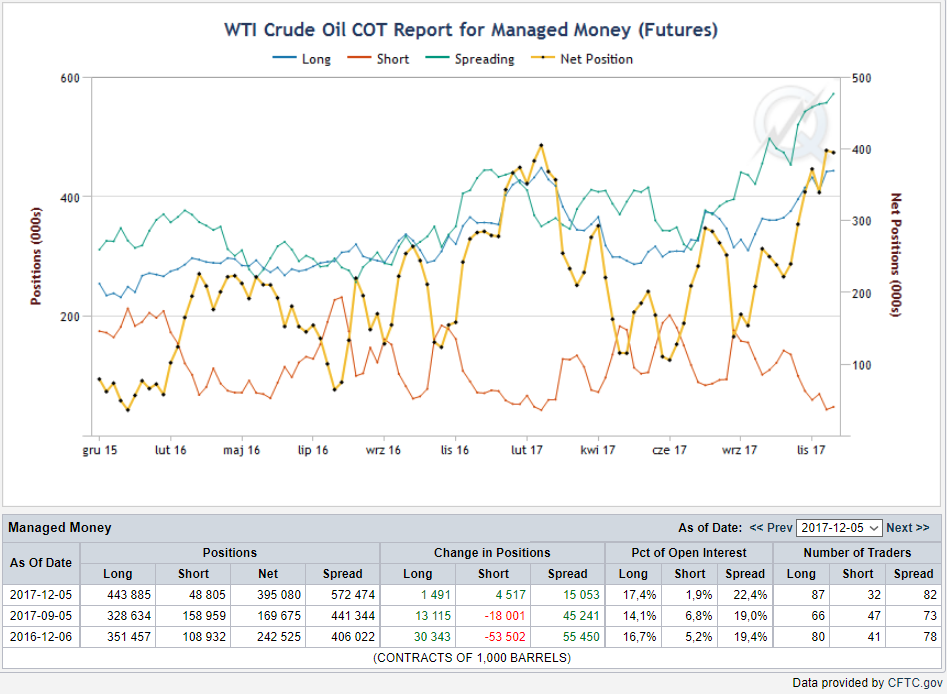Select Long change value 13 115
This screenshot has height=694, width=947.
432,616
